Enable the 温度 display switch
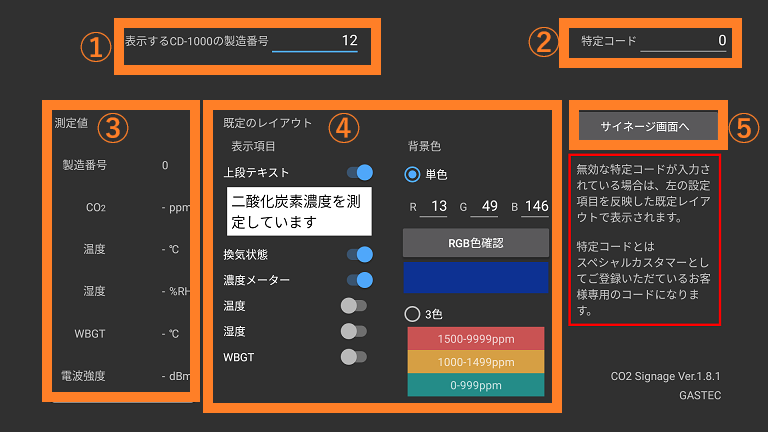The width and height of the screenshot is (768, 432). pyautogui.click(x=354, y=306)
